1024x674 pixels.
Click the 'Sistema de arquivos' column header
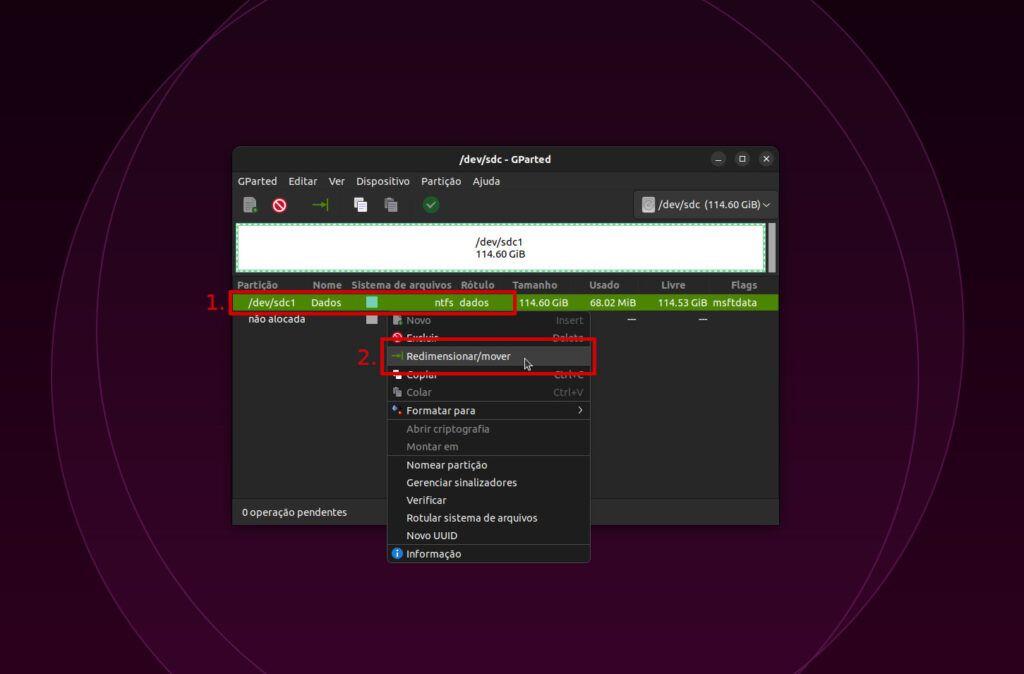(401, 285)
